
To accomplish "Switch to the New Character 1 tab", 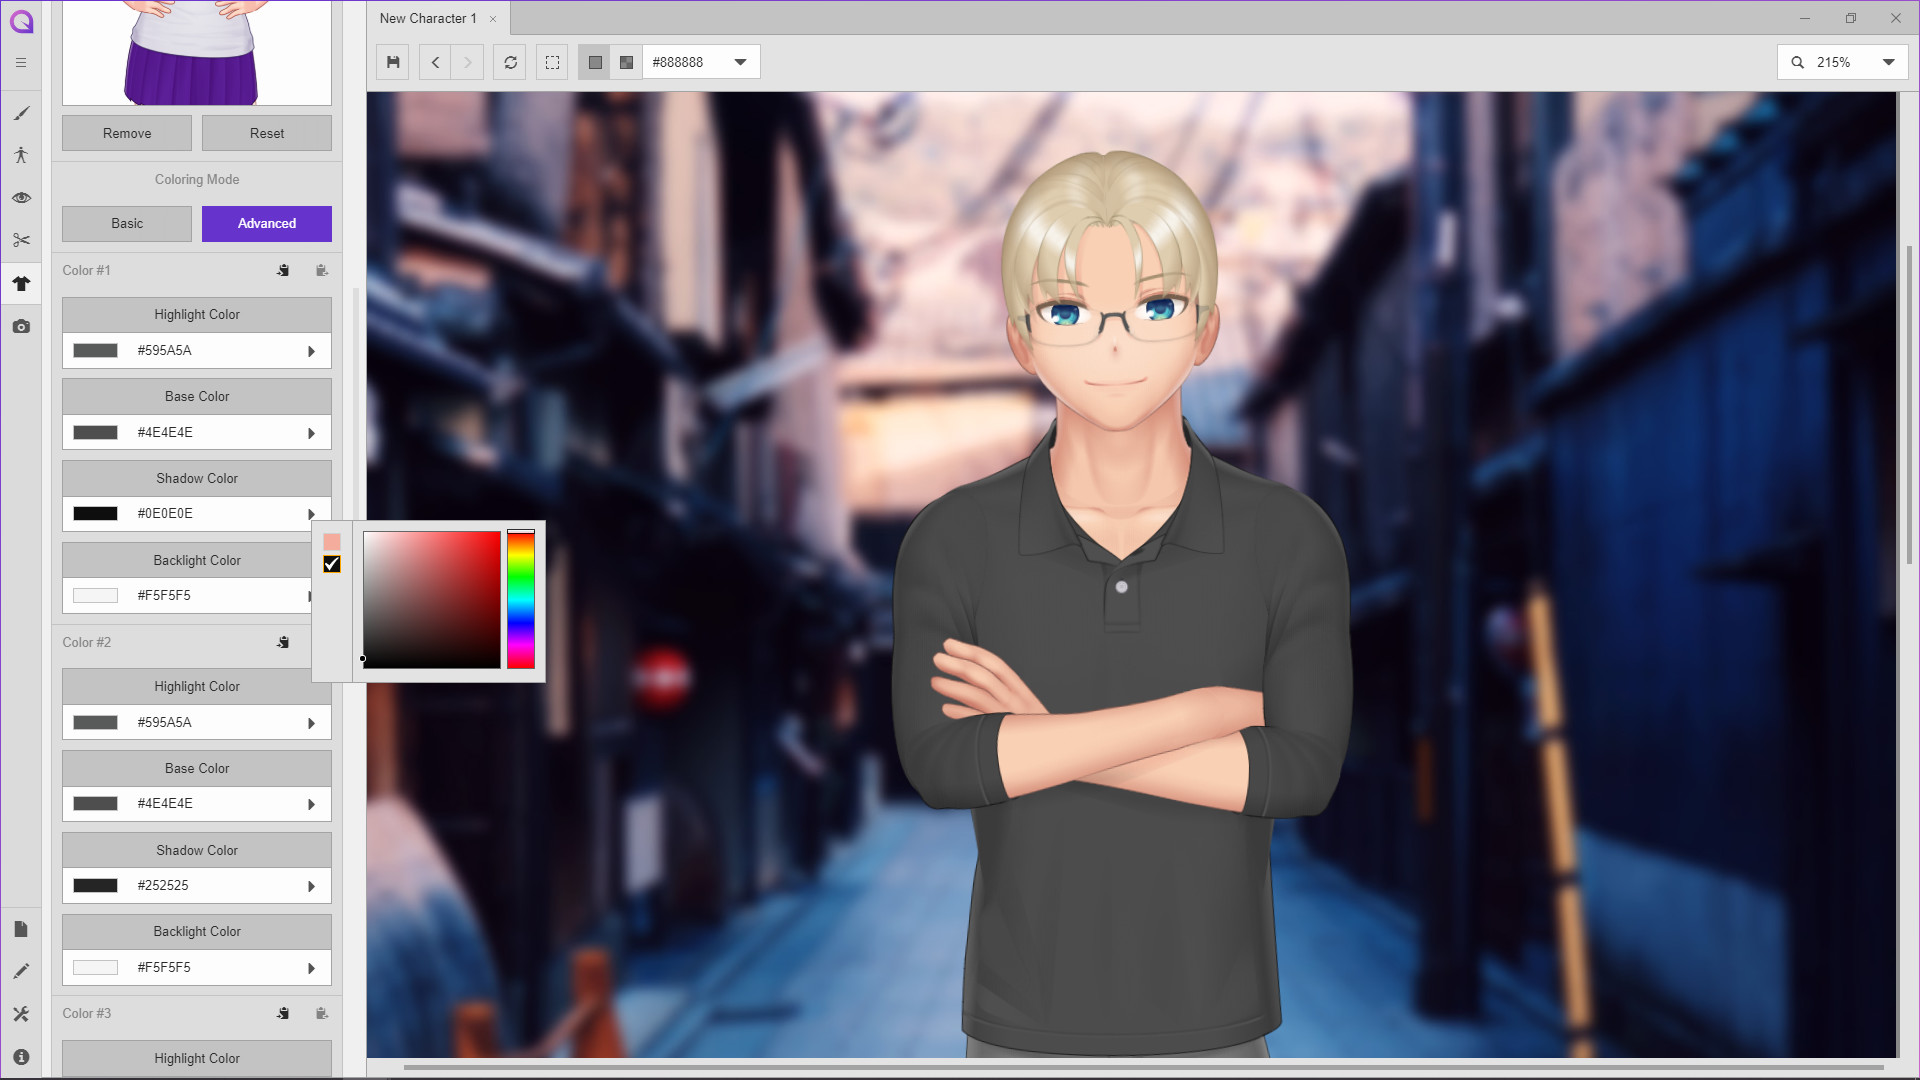I will click(428, 18).
